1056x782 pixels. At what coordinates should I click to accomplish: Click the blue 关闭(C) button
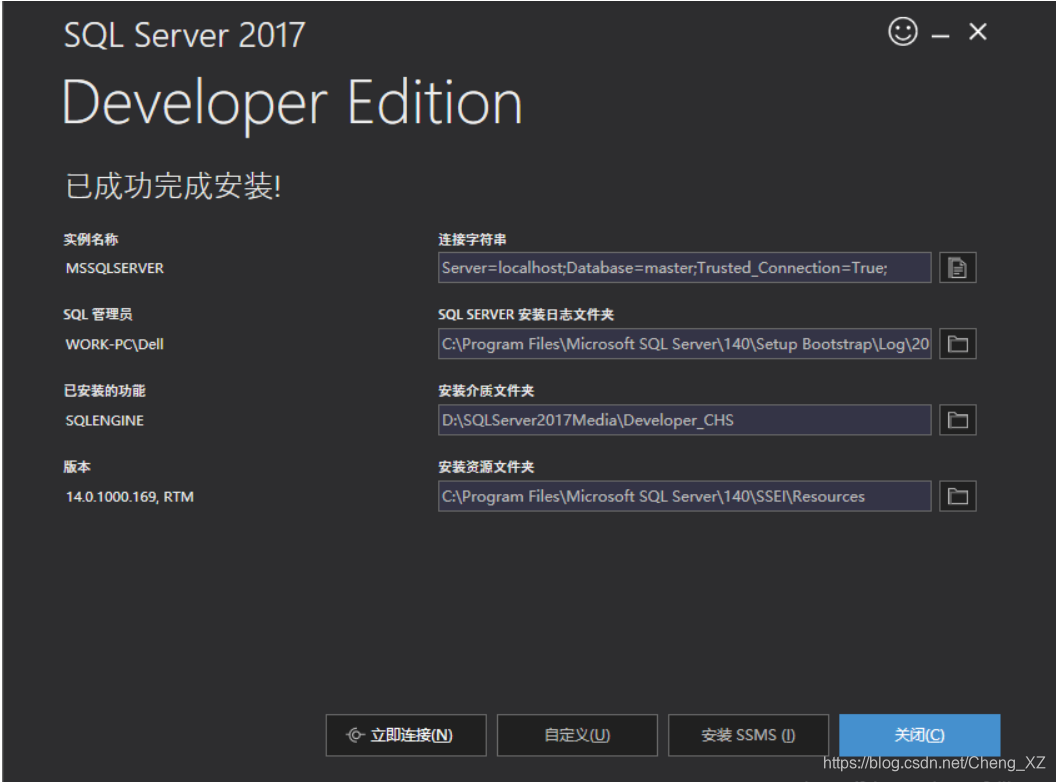(919, 735)
